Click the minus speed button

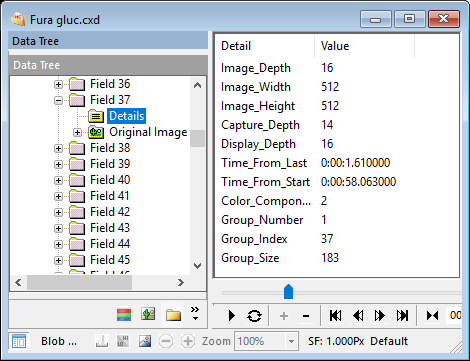[306, 316]
